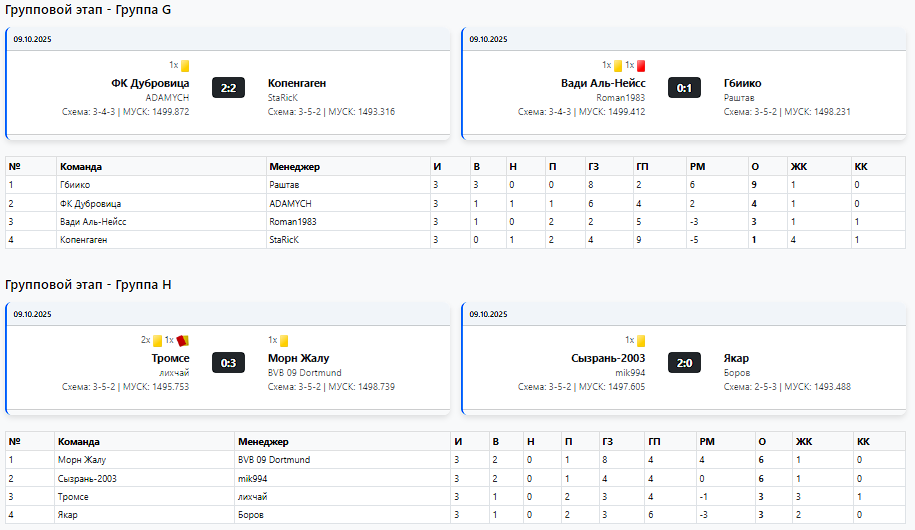Click the yellow card icon above Сызрань-2003

[x=641, y=340]
